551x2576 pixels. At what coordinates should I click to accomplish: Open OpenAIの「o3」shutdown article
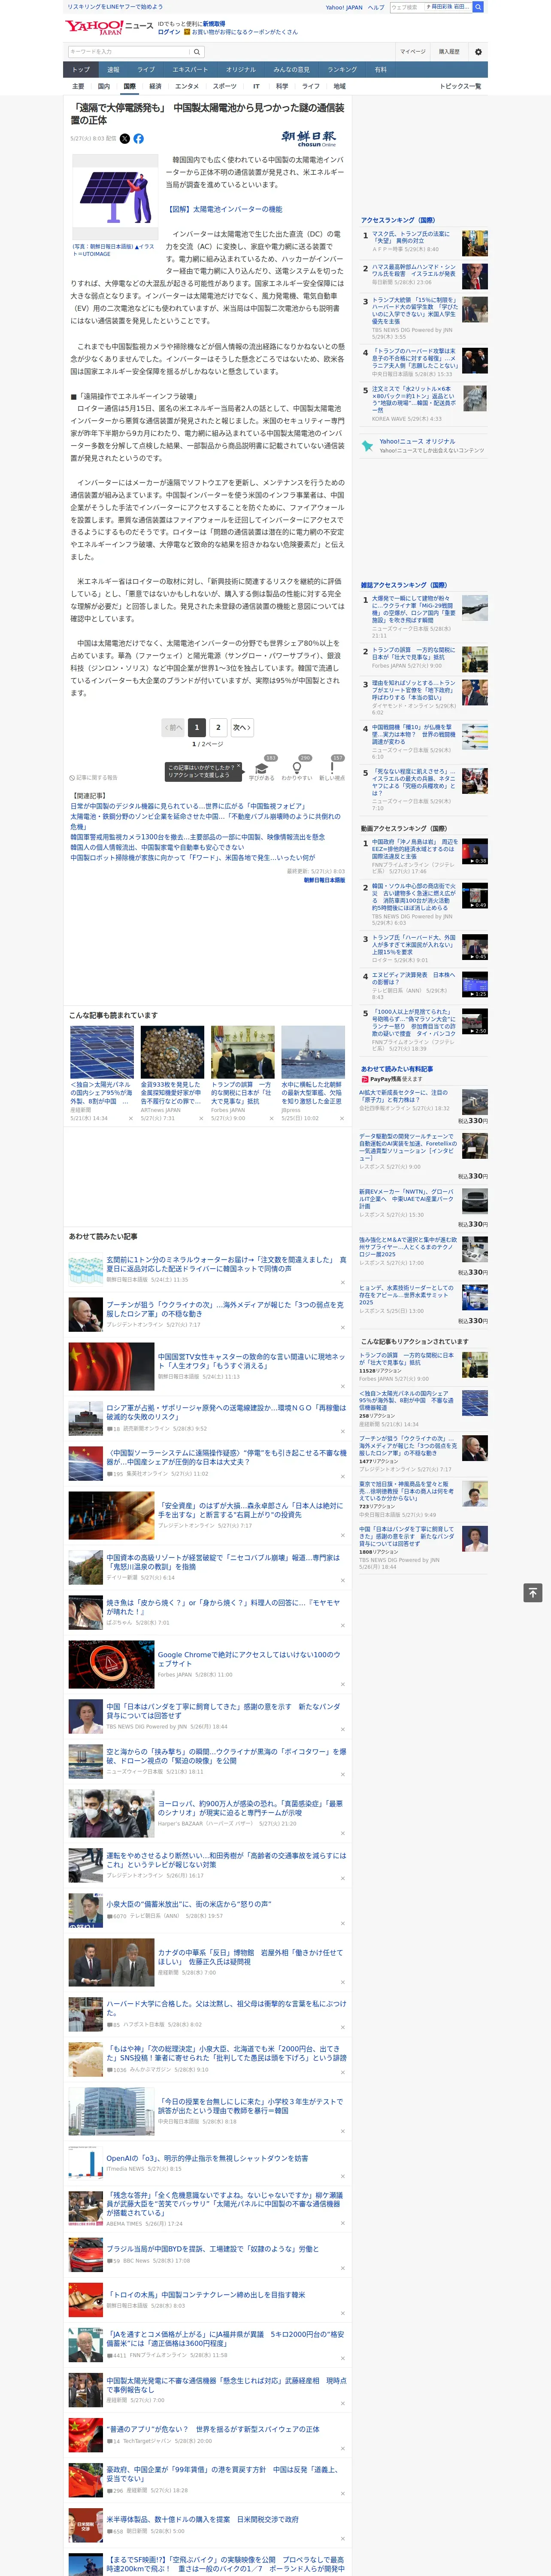tap(207, 2158)
